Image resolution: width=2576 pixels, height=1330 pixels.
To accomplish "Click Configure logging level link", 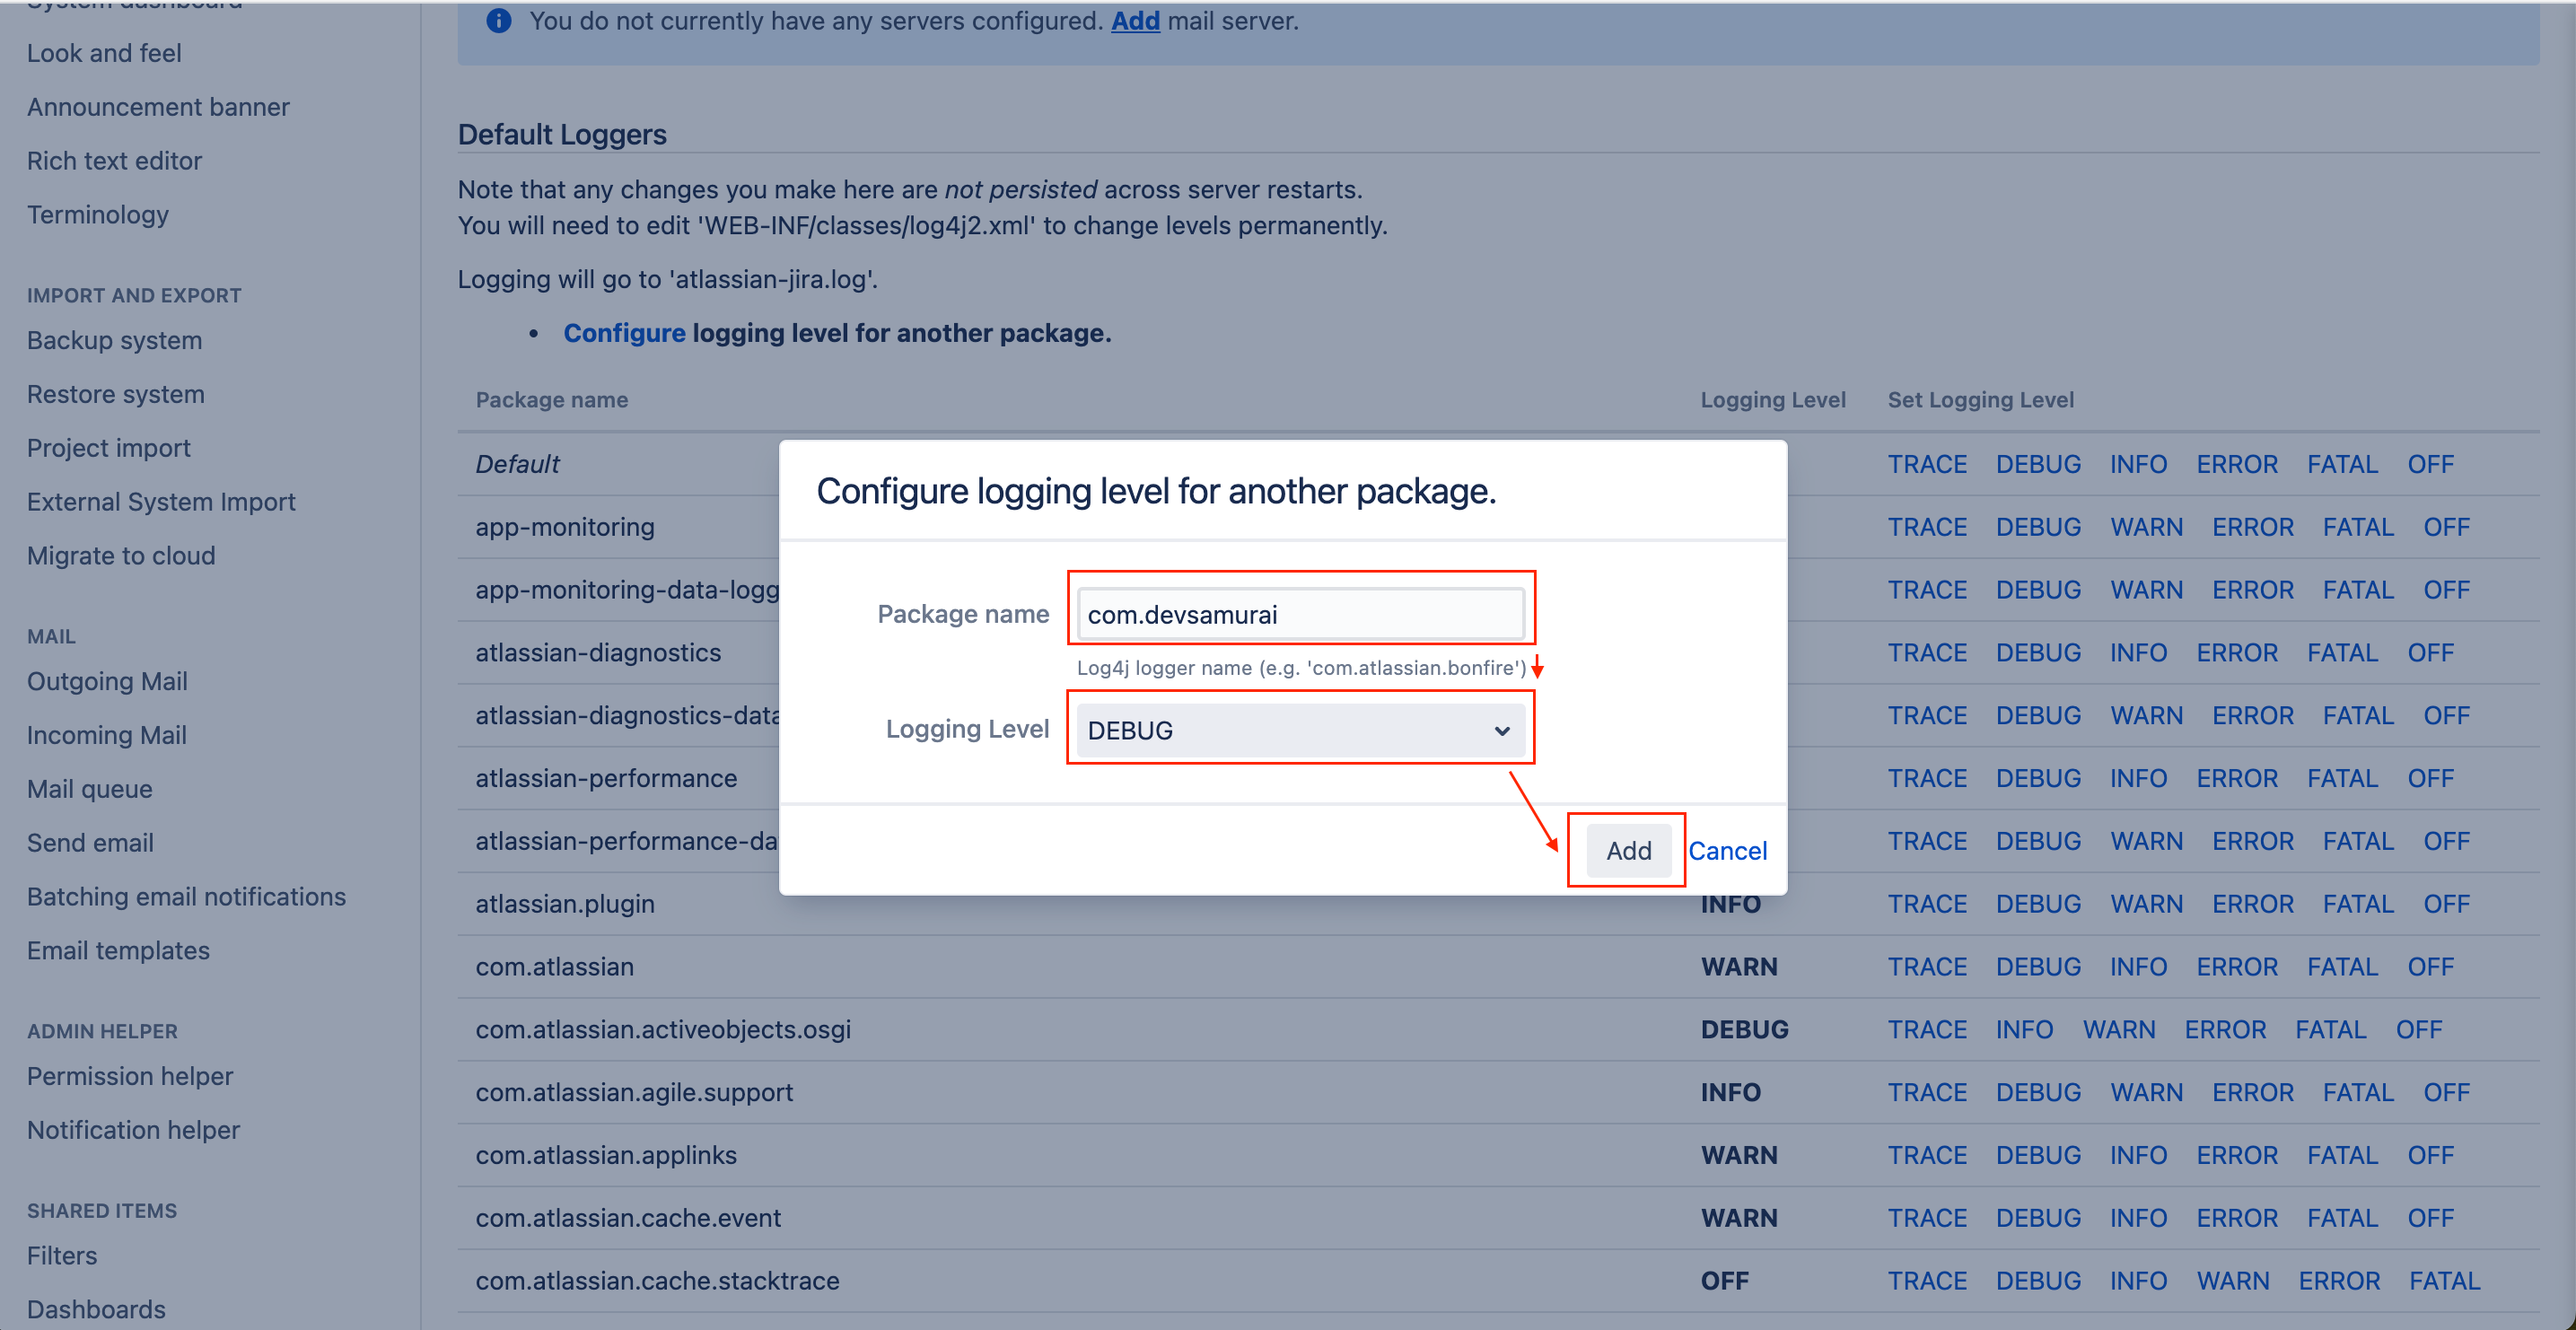I will (x=624, y=333).
